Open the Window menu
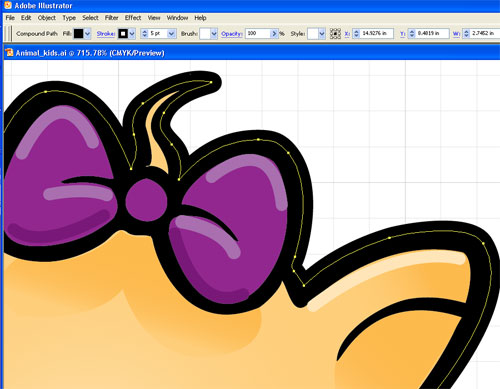500x389 pixels. (x=177, y=18)
